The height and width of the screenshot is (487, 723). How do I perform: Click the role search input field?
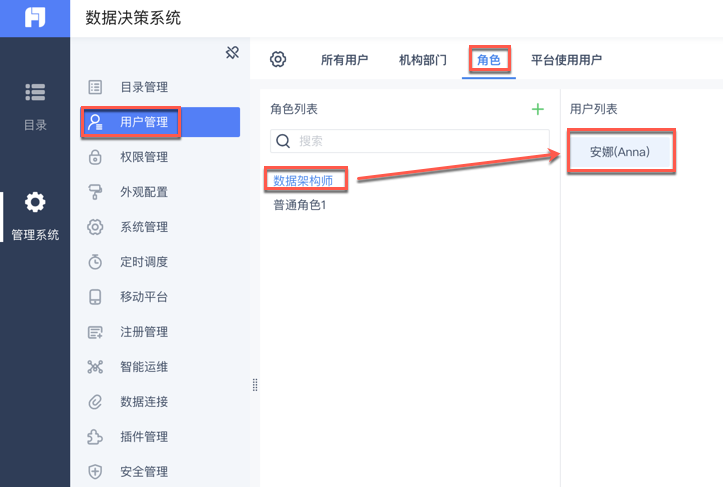pyautogui.click(x=420, y=141)
